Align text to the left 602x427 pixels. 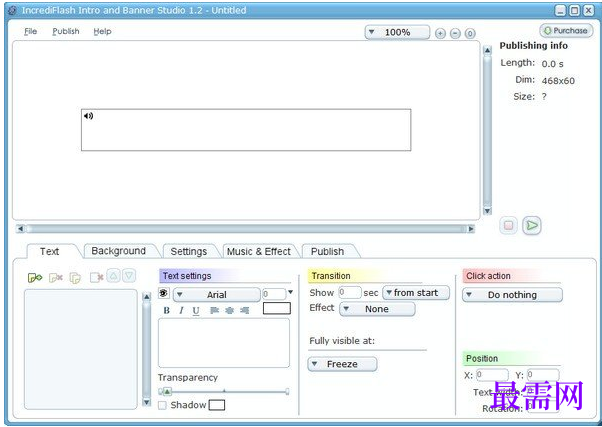pyautogui.click(x=214, y=310)
